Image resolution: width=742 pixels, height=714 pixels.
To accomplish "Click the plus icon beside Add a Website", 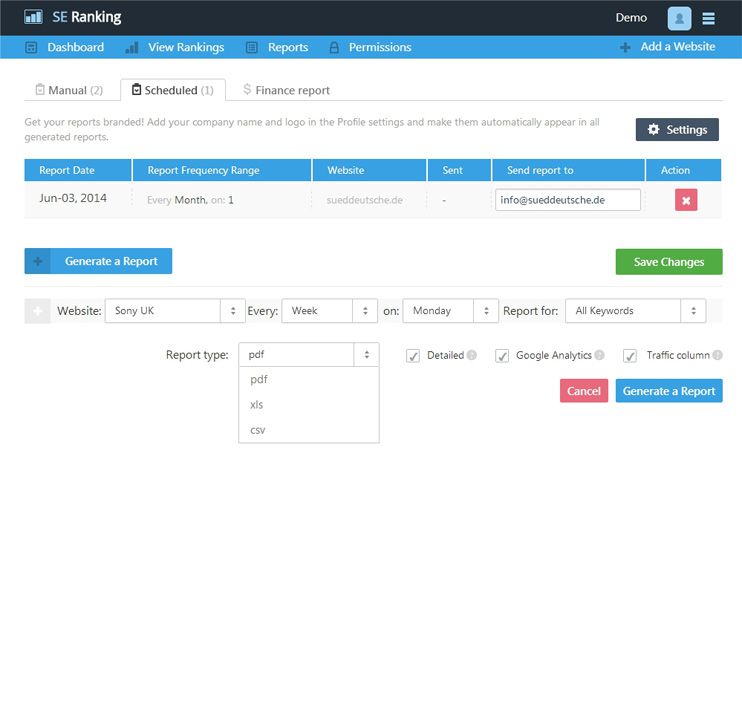I will [x=625, y=47].
